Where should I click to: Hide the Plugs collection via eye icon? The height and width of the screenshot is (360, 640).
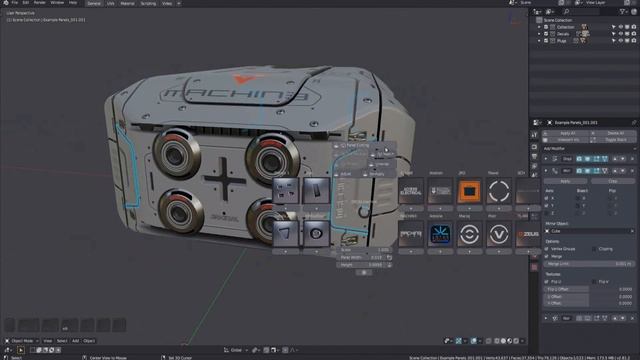[620, 41]
